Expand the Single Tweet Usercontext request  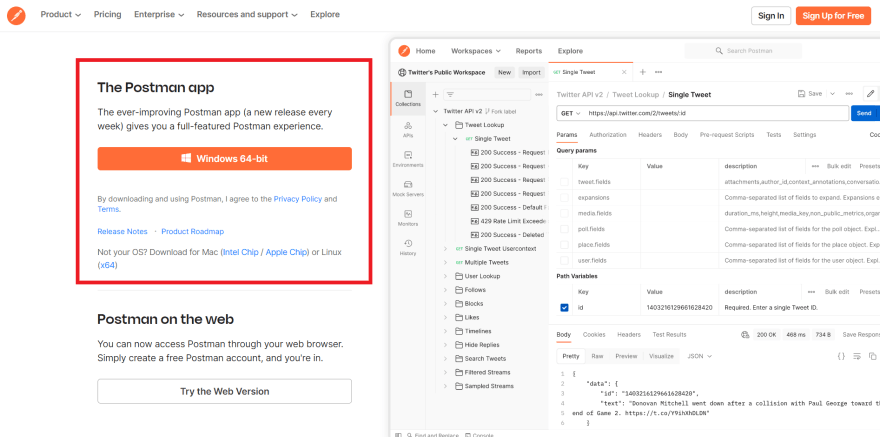(x=446, y=249)
